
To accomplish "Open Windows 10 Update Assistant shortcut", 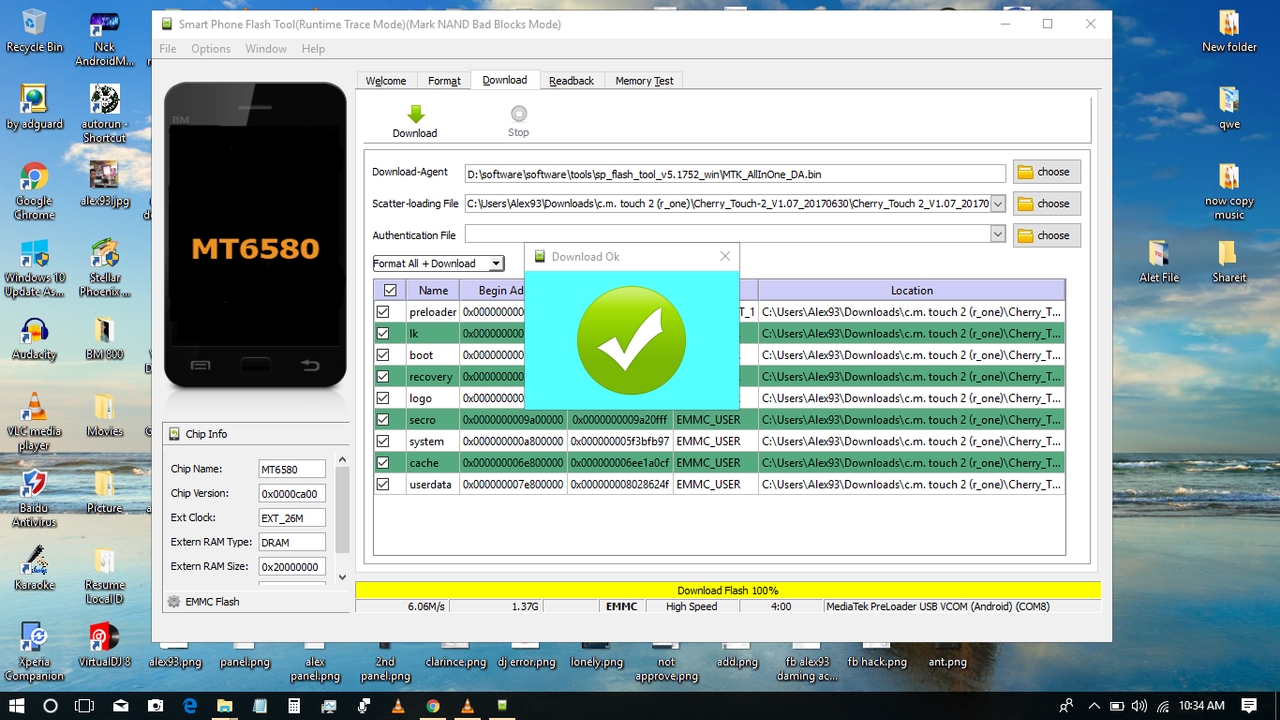I will coord(34,268).
